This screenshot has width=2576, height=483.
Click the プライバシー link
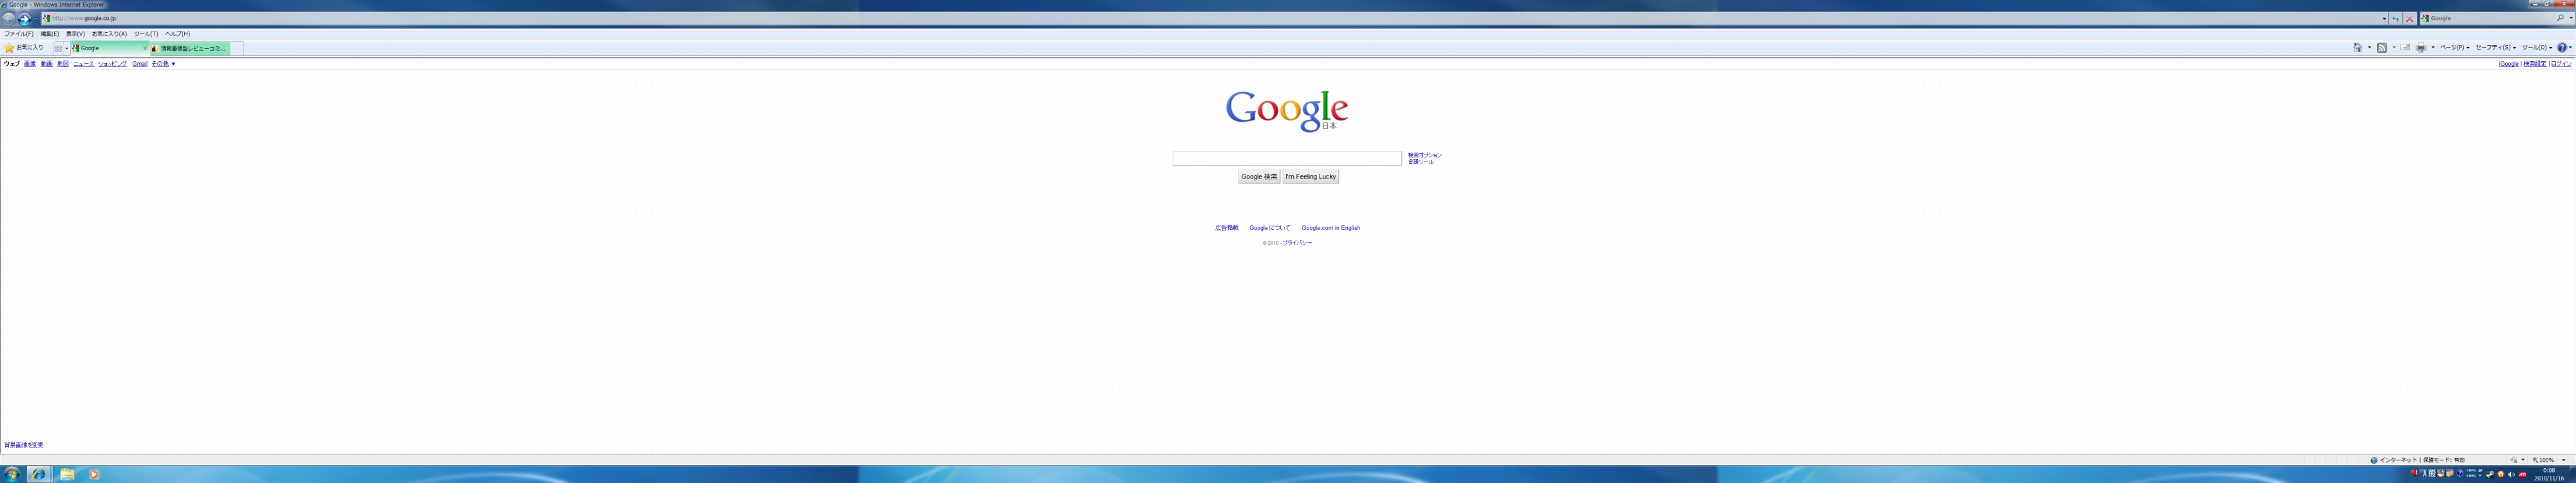pos(1297,243)
